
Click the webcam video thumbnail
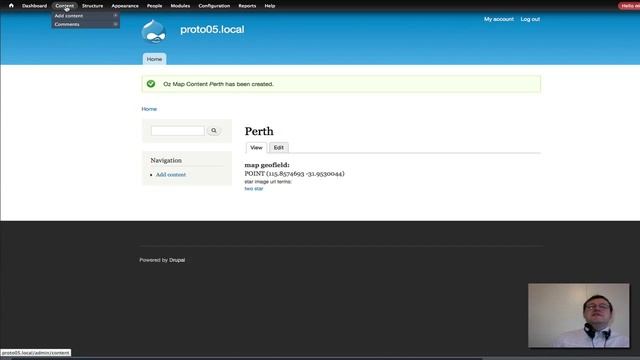point(578,316)
